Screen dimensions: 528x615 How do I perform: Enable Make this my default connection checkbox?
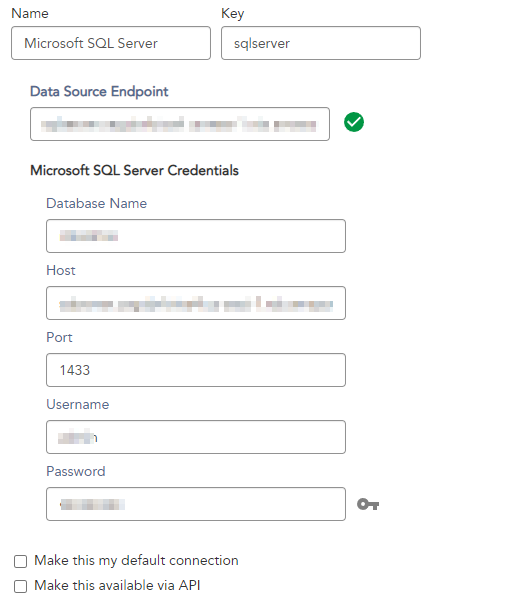20,561
